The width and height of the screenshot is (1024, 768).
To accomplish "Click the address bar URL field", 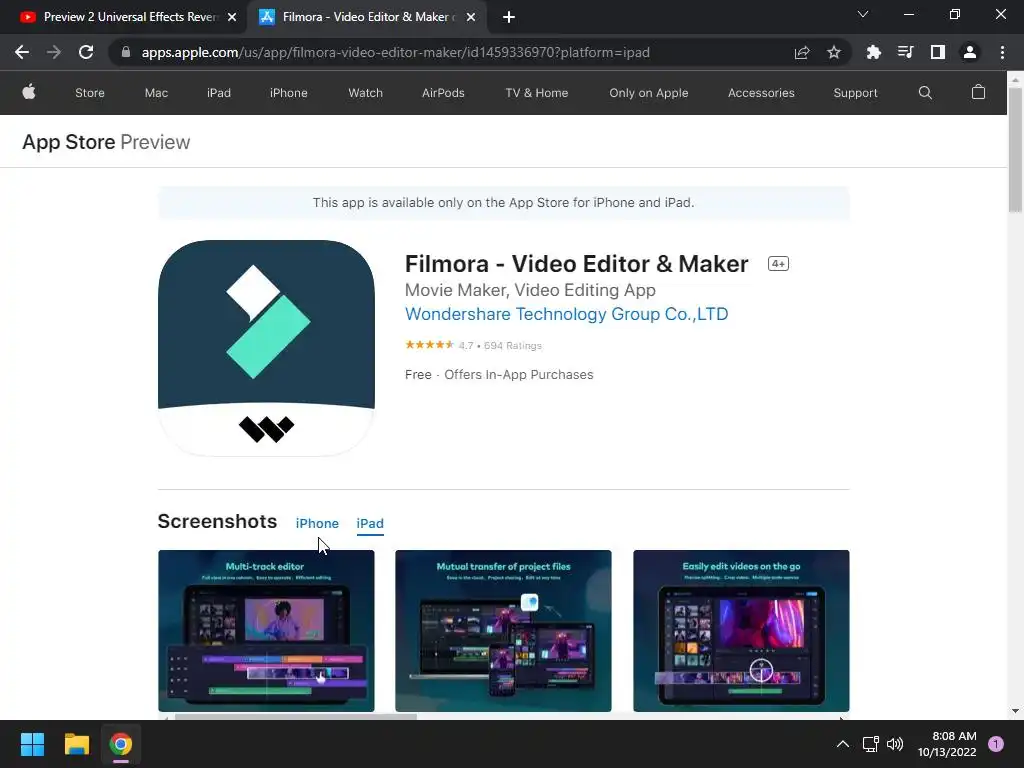I will click(395, 52).
